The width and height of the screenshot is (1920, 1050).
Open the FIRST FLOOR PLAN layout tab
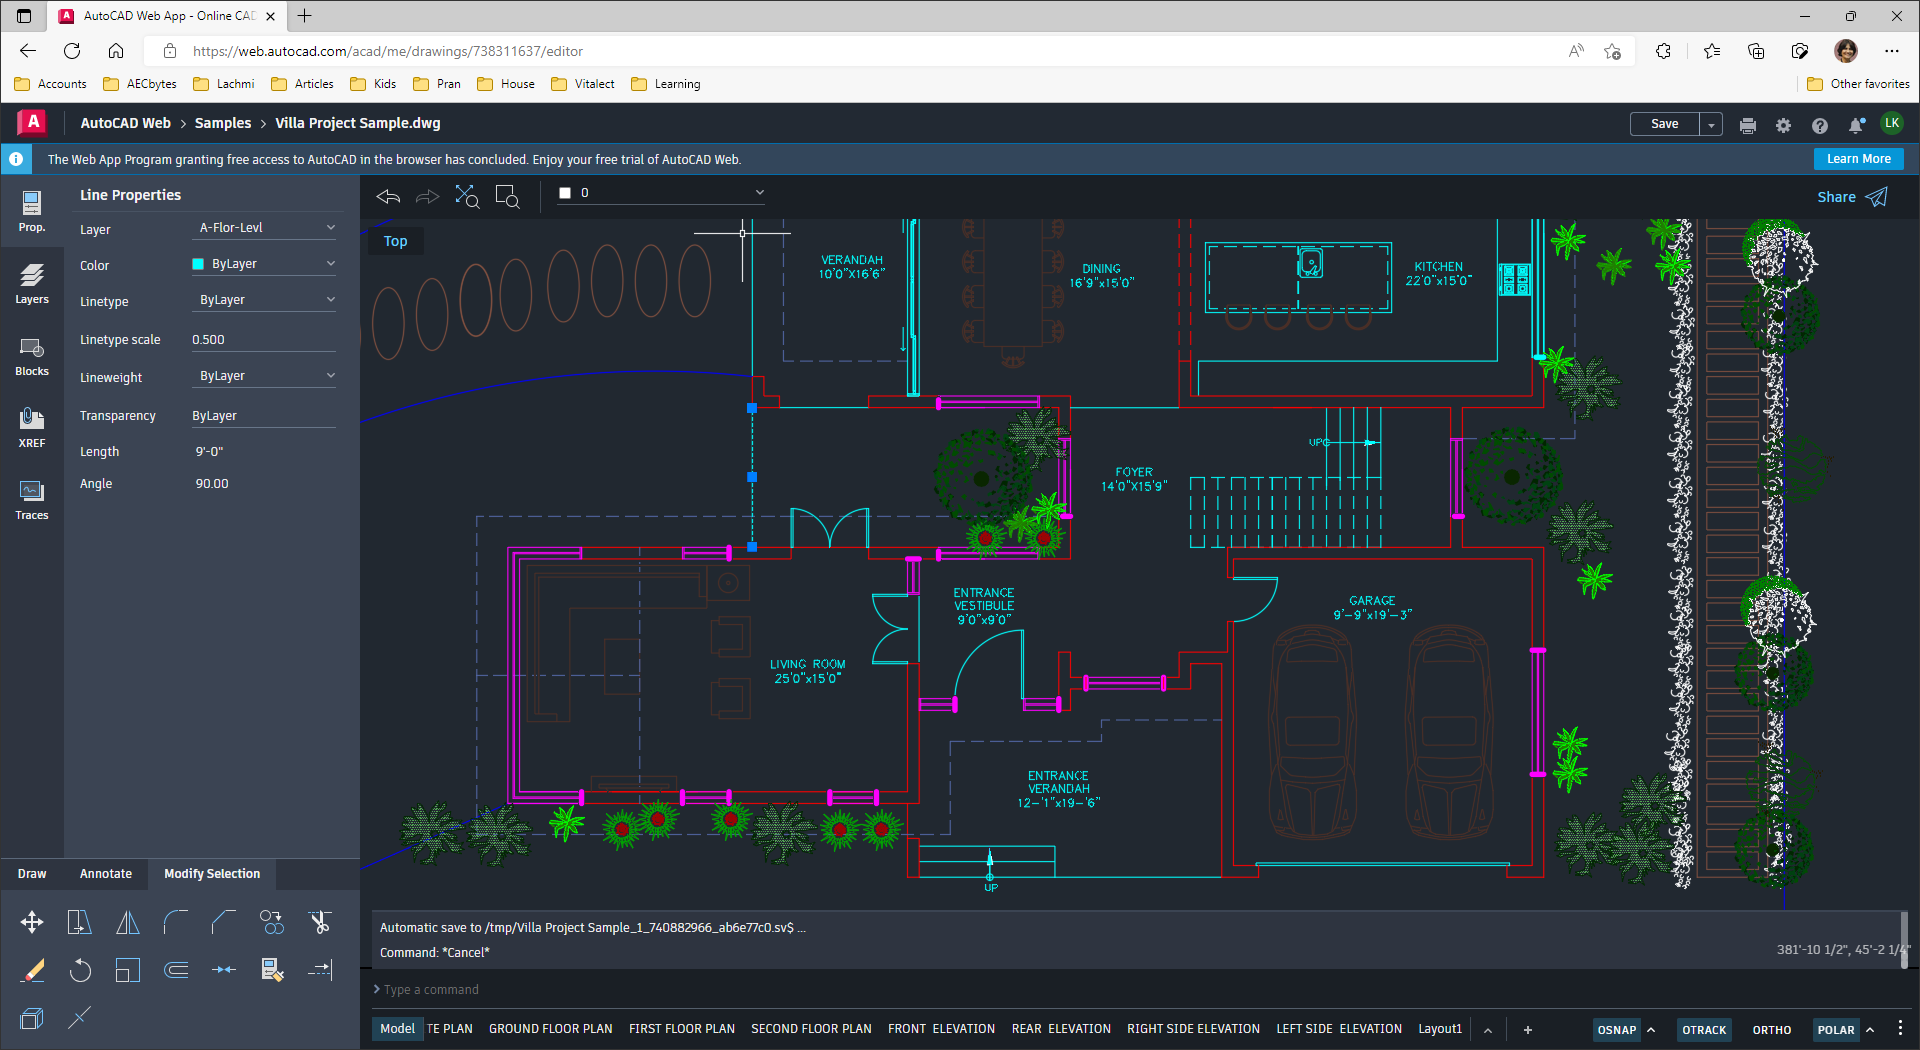coord(682,1028)
